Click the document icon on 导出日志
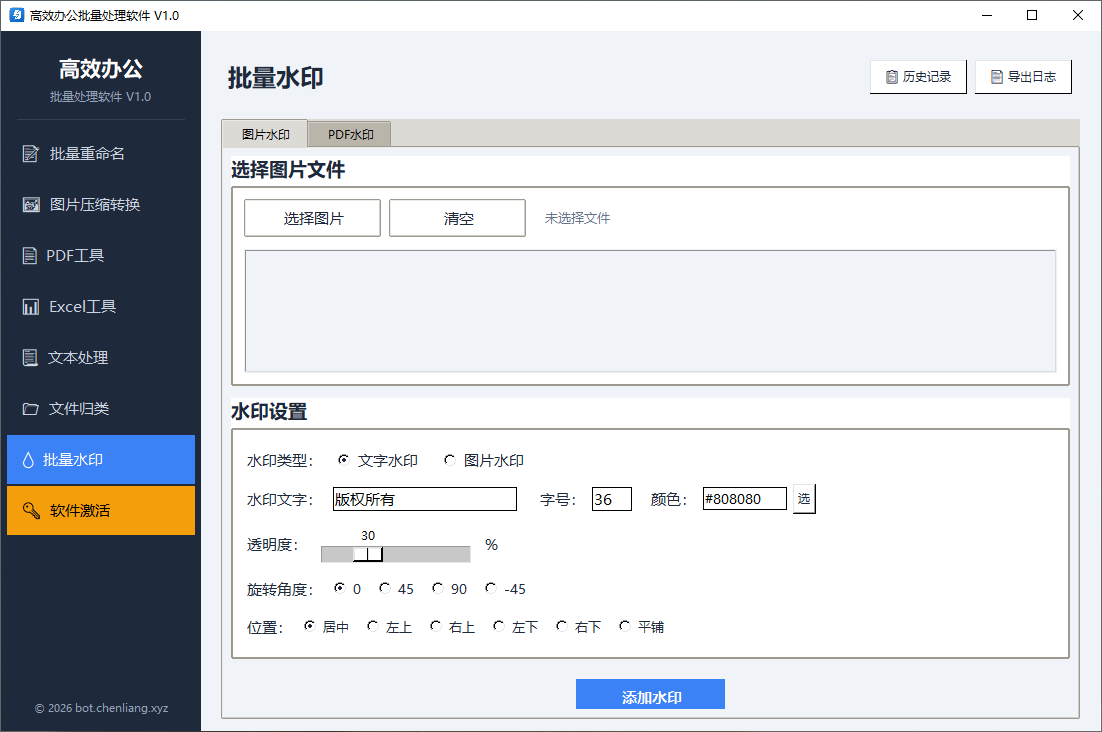 click(997, 77)
